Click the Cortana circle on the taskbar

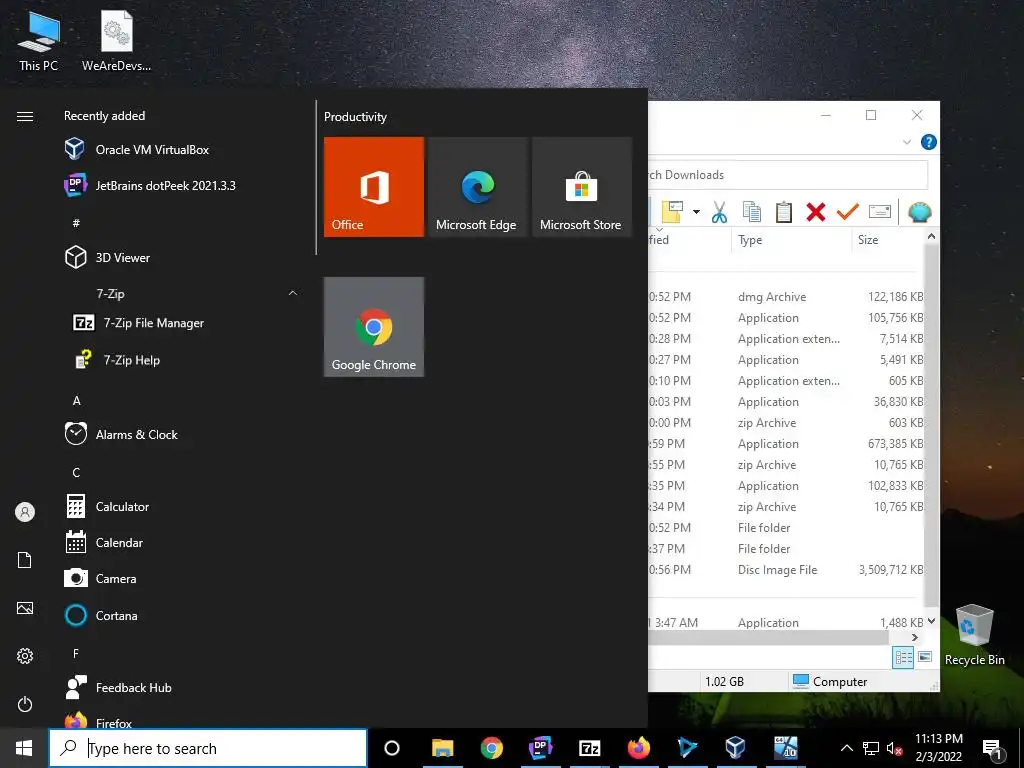tap(392, 748)
